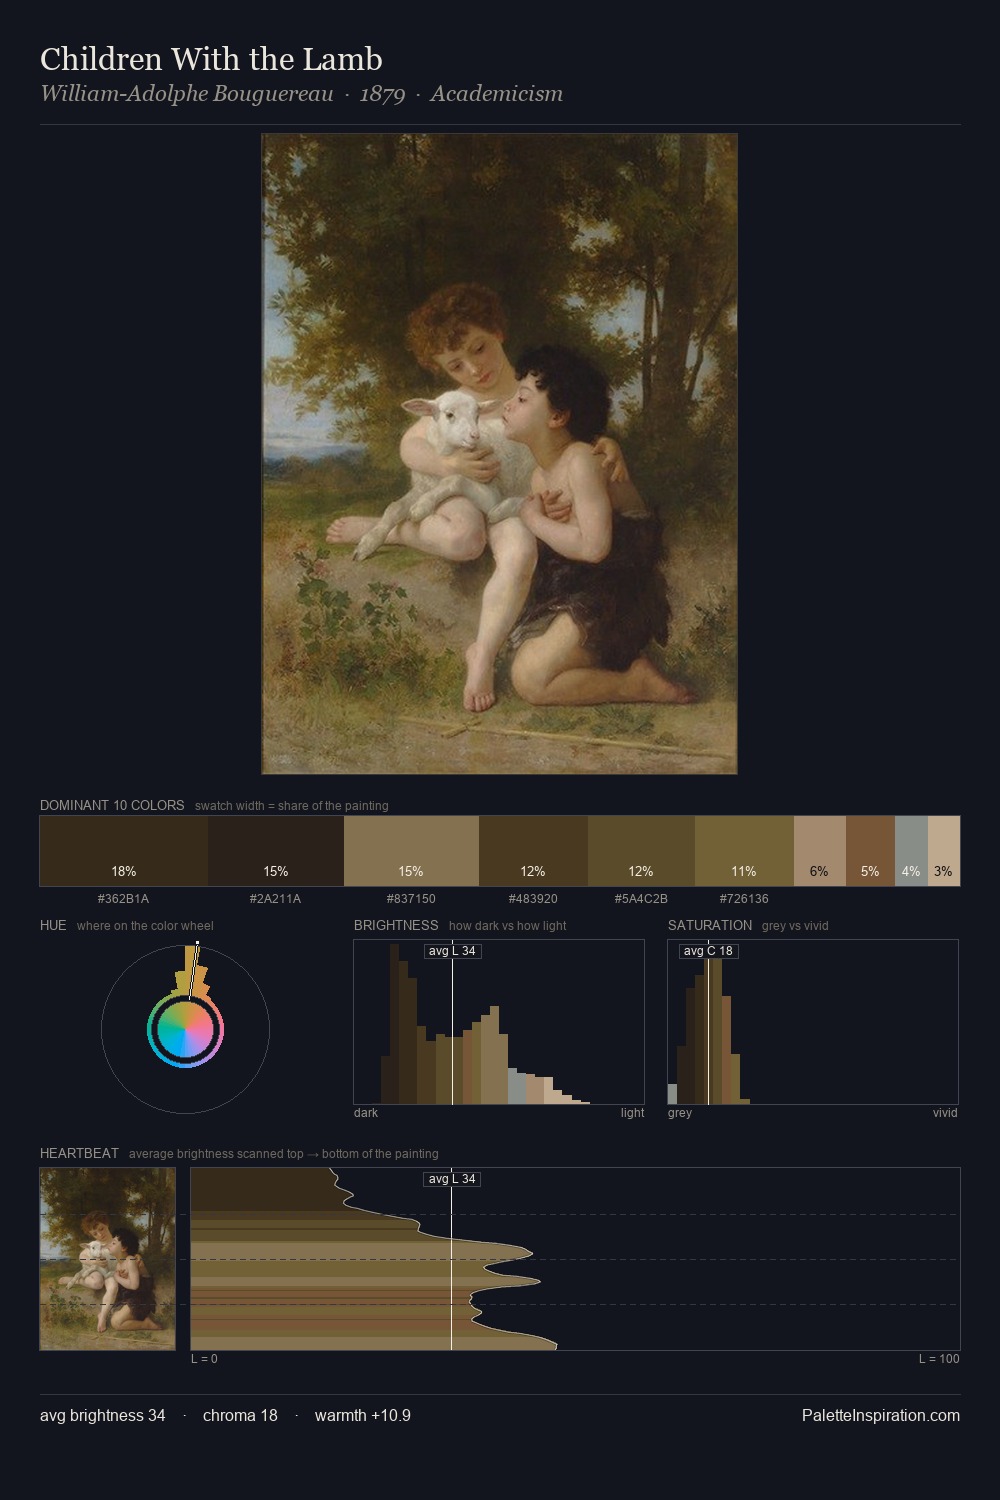Click the small heartbeat painting thumbnail
This screenshot has height=1500, width=1000.
(108, 1259)
